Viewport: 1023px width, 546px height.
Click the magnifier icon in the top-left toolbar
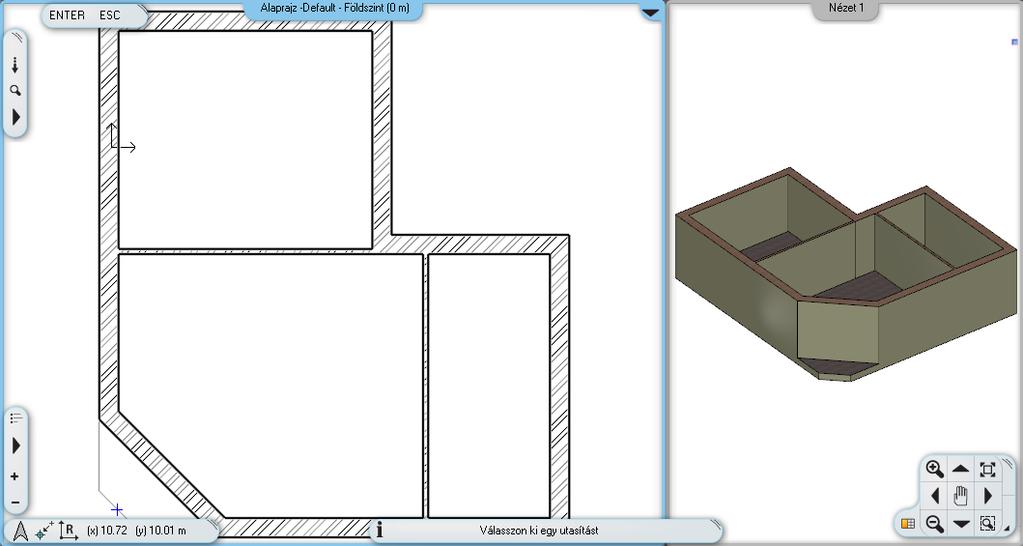[15, 91]
